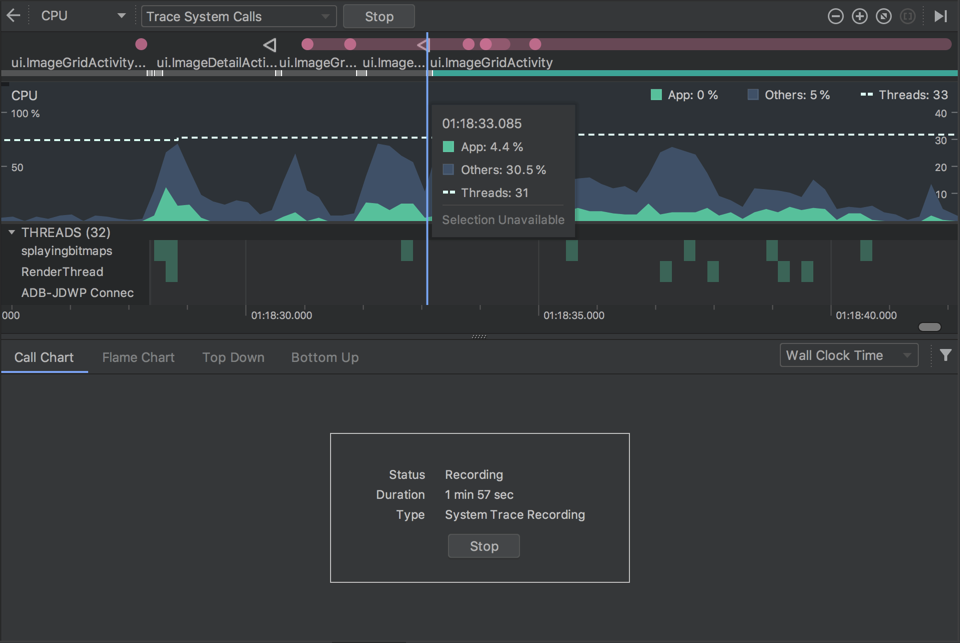The height and width of the screenshot is (643, 960).
Task: Click the 01:18:30.000 timeline label
Action: (x=281, y=315)
